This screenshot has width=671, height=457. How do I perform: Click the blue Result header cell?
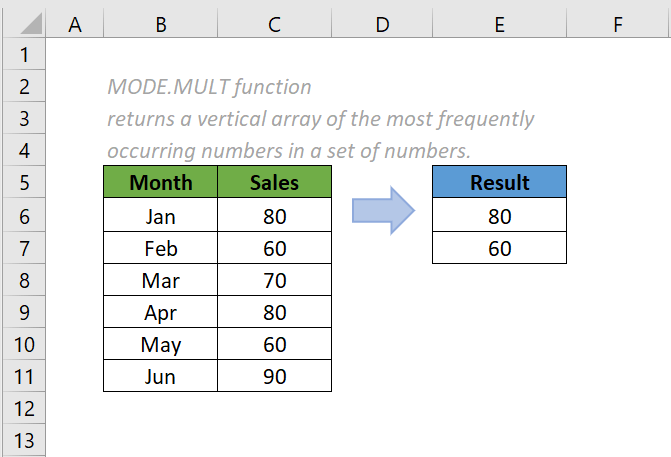[x=499, y=183]
